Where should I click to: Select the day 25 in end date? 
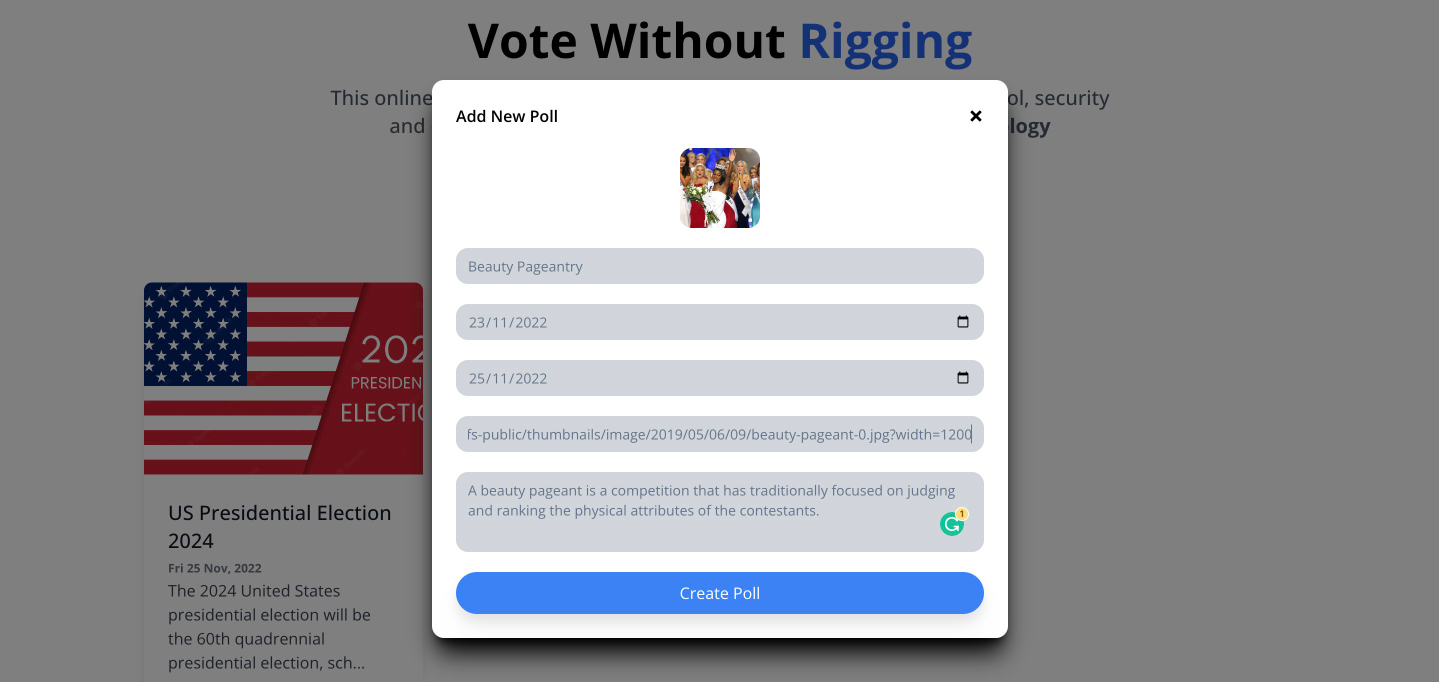click(x=477, y=379)
